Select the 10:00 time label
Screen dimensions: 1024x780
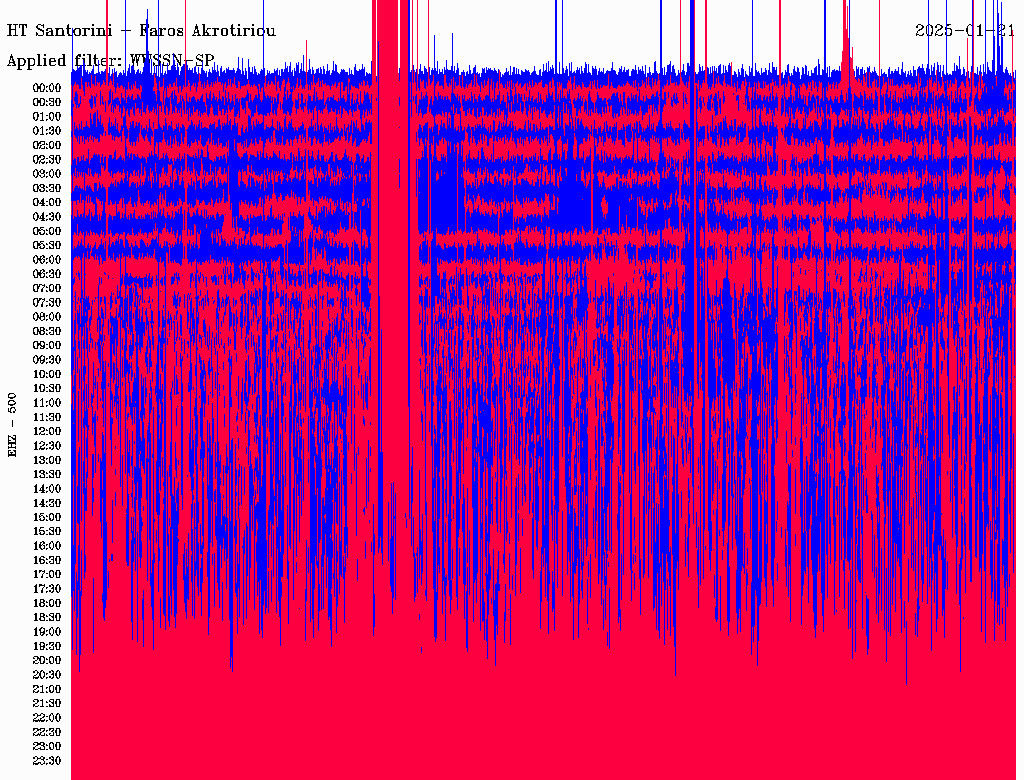point(47,374)
